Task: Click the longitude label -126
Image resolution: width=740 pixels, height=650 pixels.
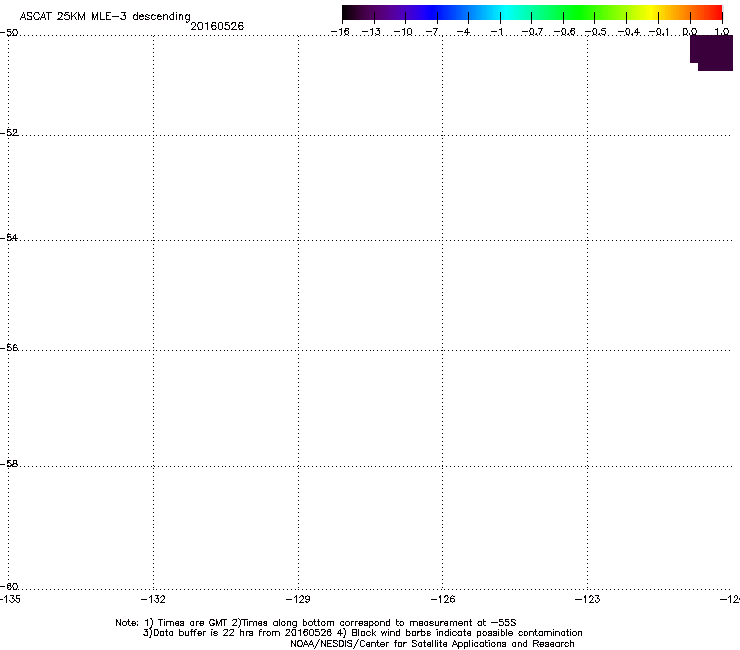Action: pyautogui.click(x=443, y=599)
